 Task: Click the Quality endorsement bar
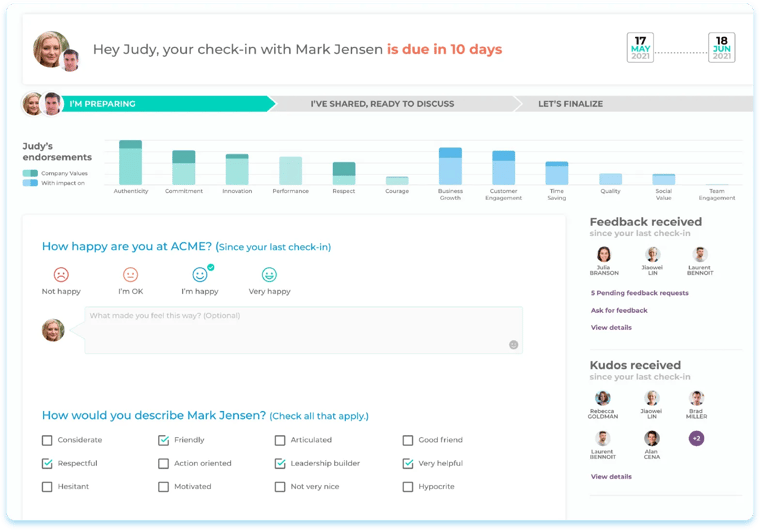tap(610, 179)
